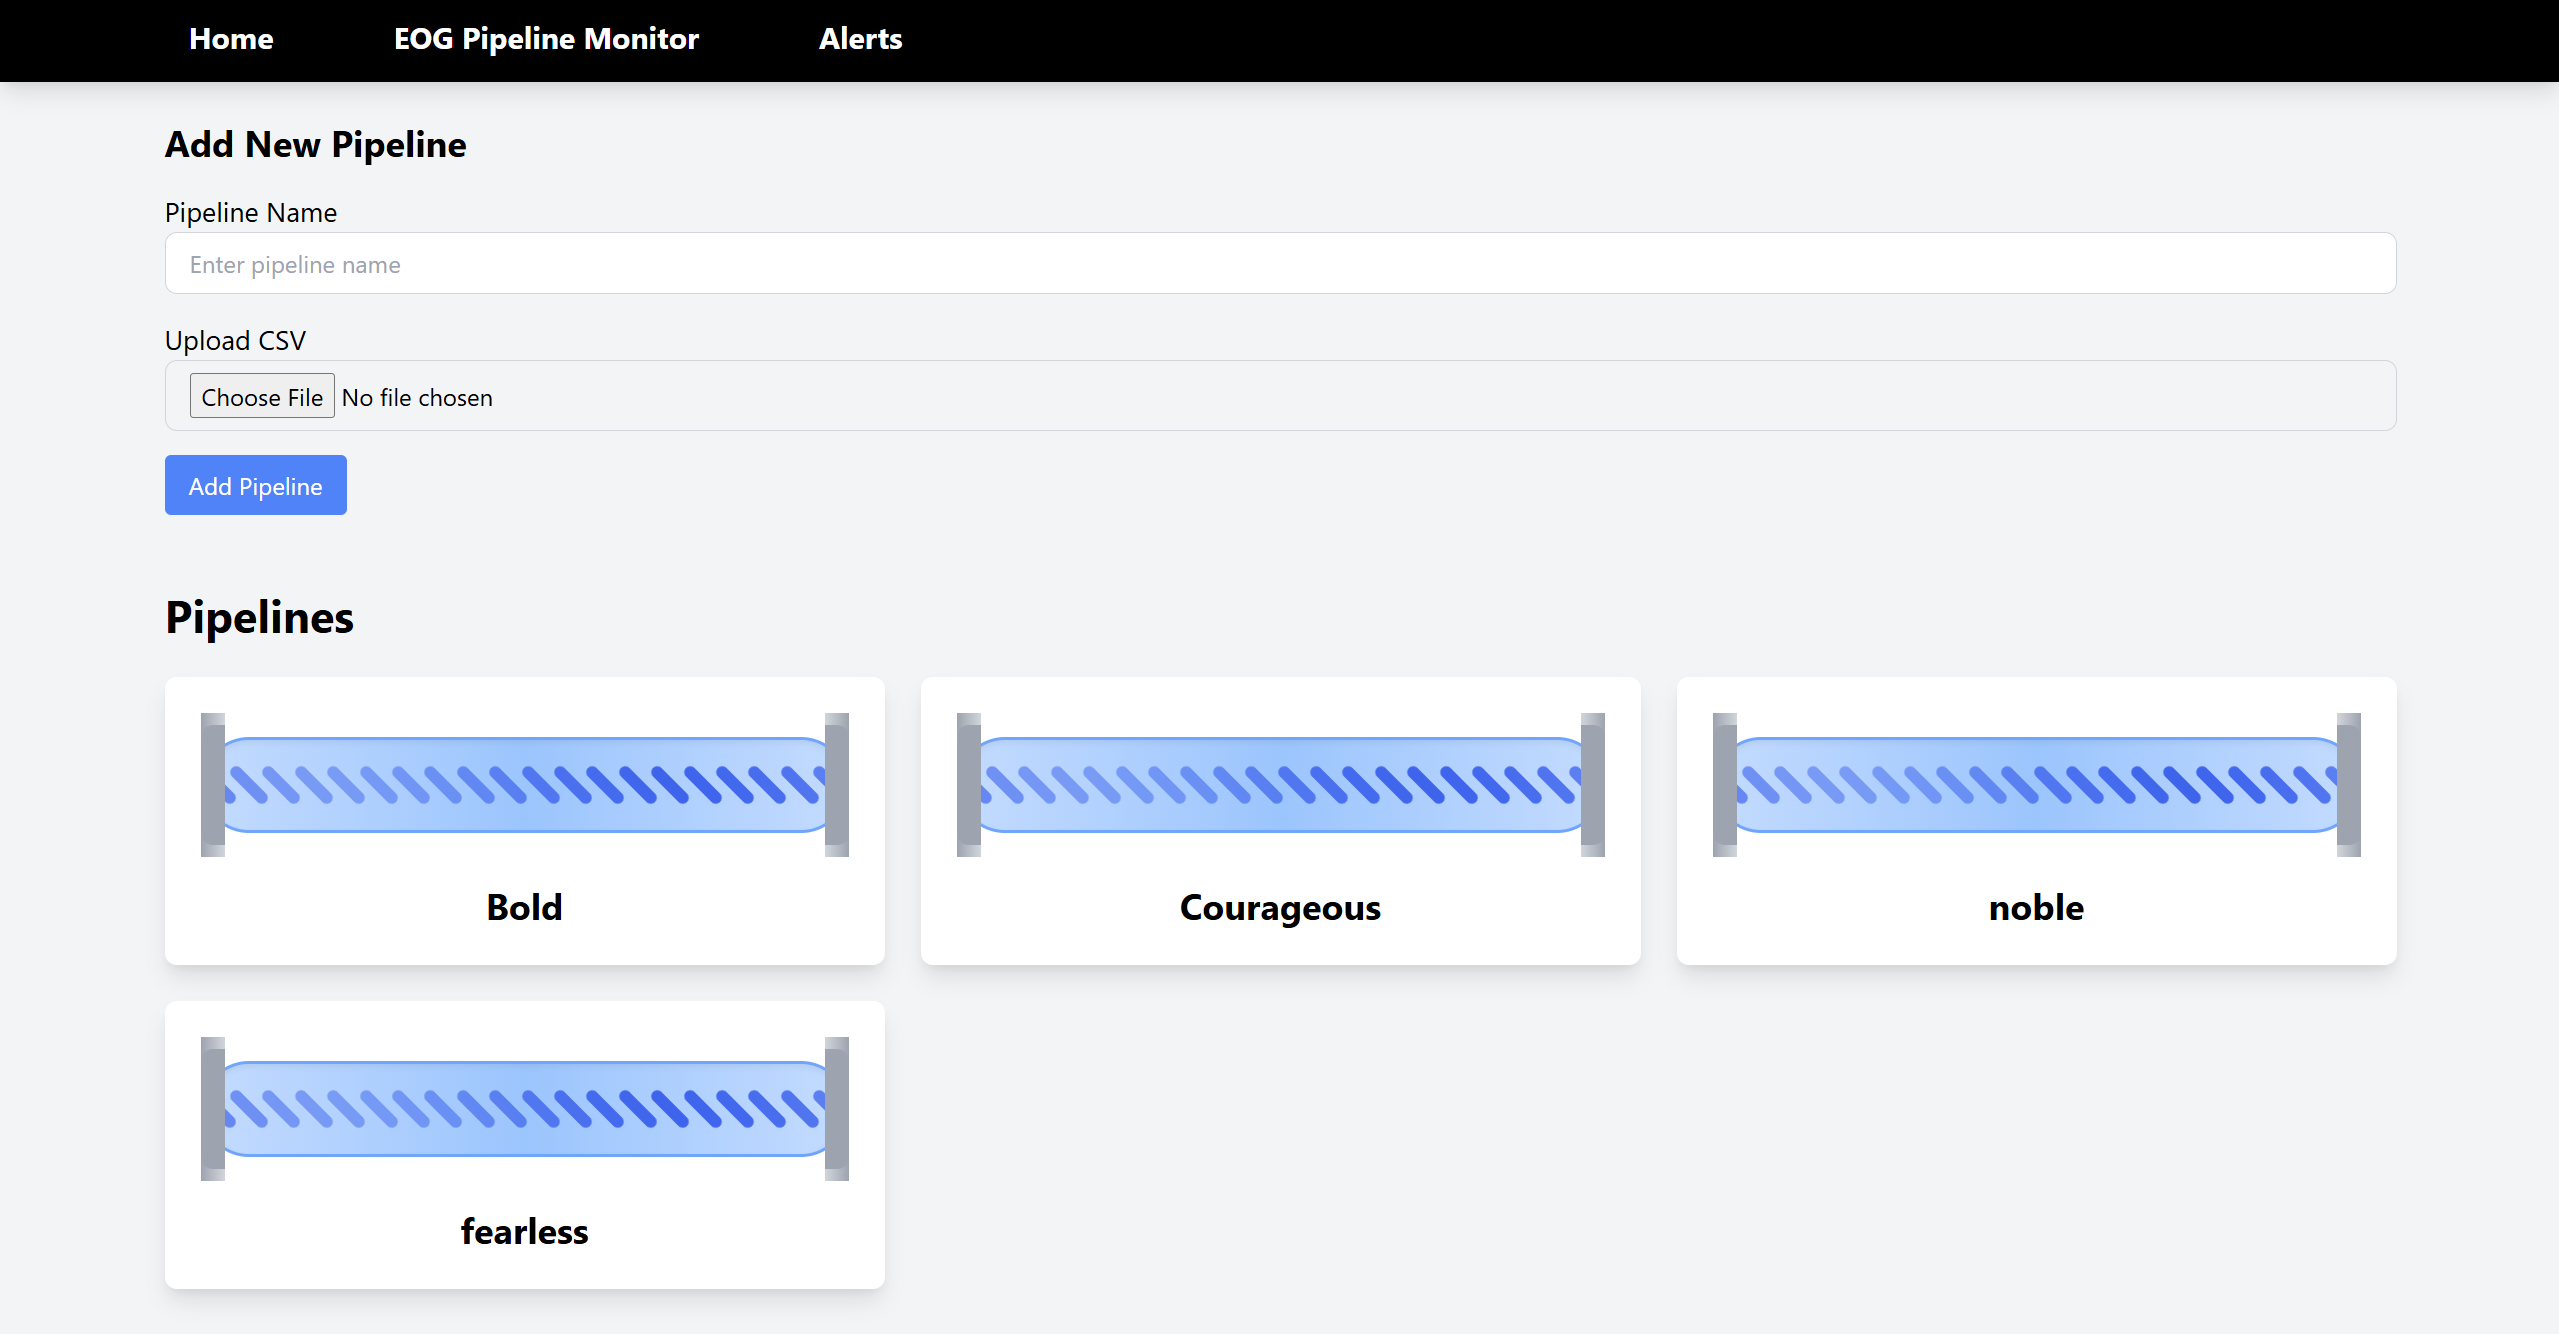Viewport: 2559px width, 1334px height.
Task: Go to EOG Pipeline Monitor page
Action: click(546, 39)
